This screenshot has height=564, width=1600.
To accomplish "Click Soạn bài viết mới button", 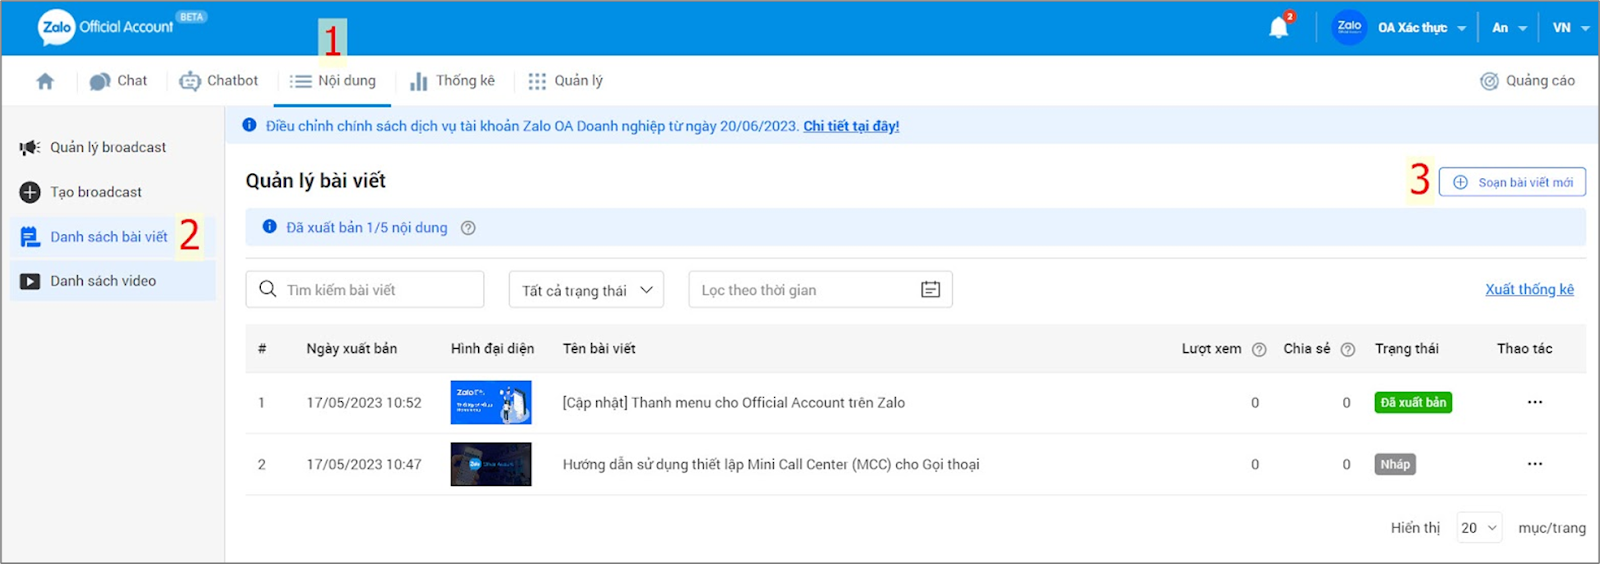I will 1512,182.
